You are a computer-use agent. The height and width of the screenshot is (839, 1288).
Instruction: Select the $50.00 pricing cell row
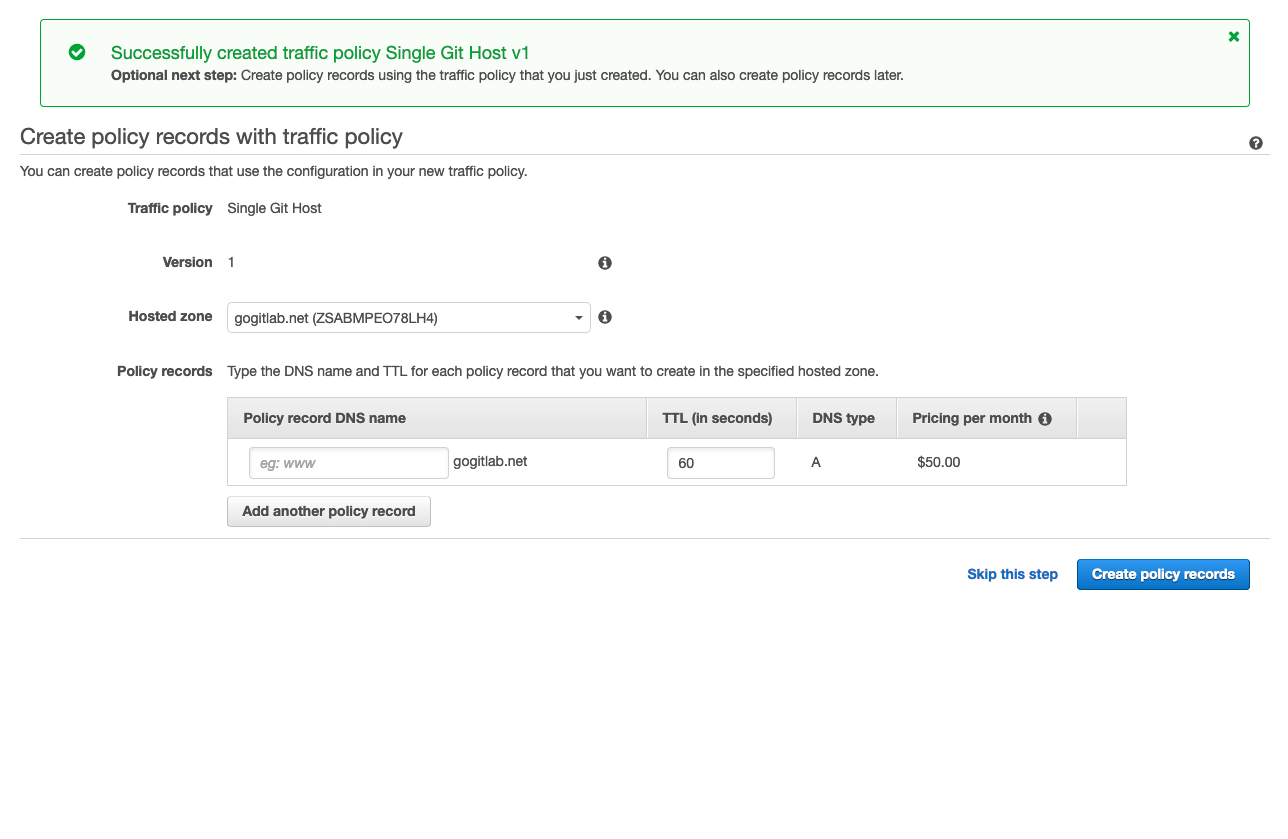[x=938, y=461]
